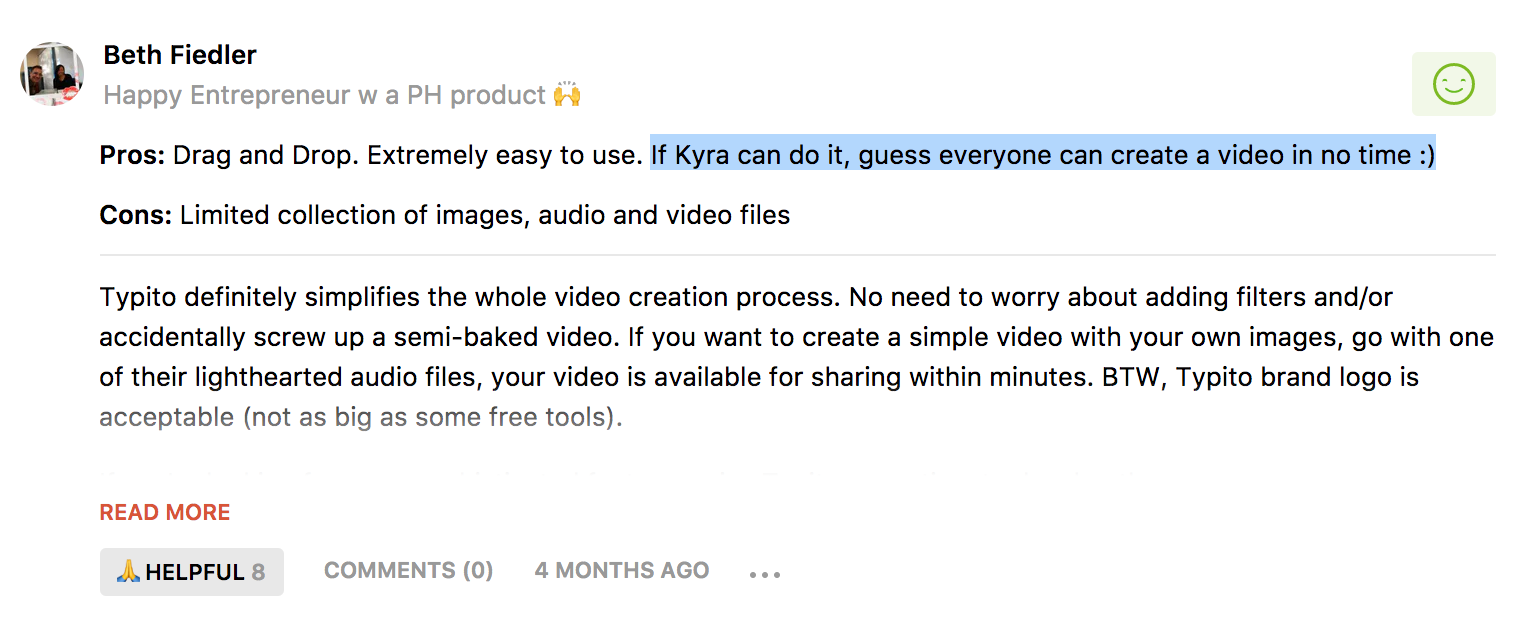Click the "Limited collection of images" cons text
The image size is (1514, 618).
[x=485, y=215]
